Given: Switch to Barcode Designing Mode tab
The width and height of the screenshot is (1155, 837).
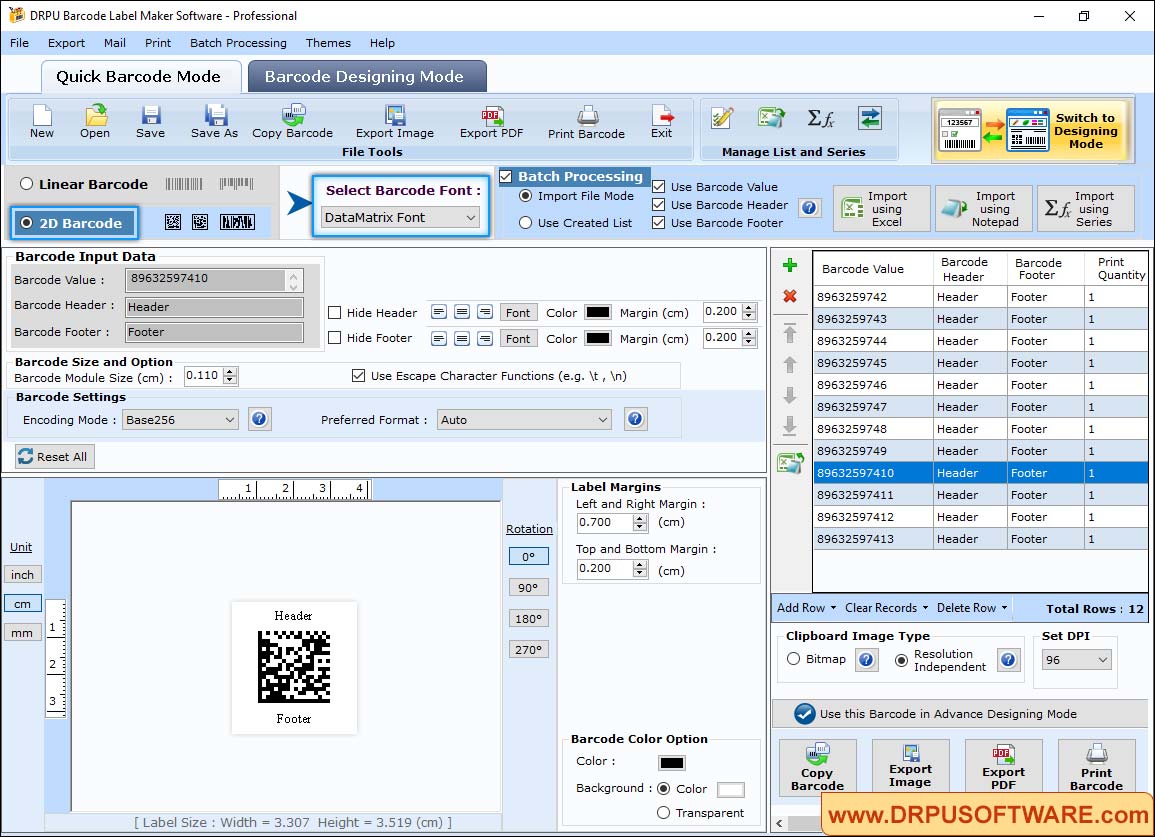Looking at the screenshot, I should point(367,77).
